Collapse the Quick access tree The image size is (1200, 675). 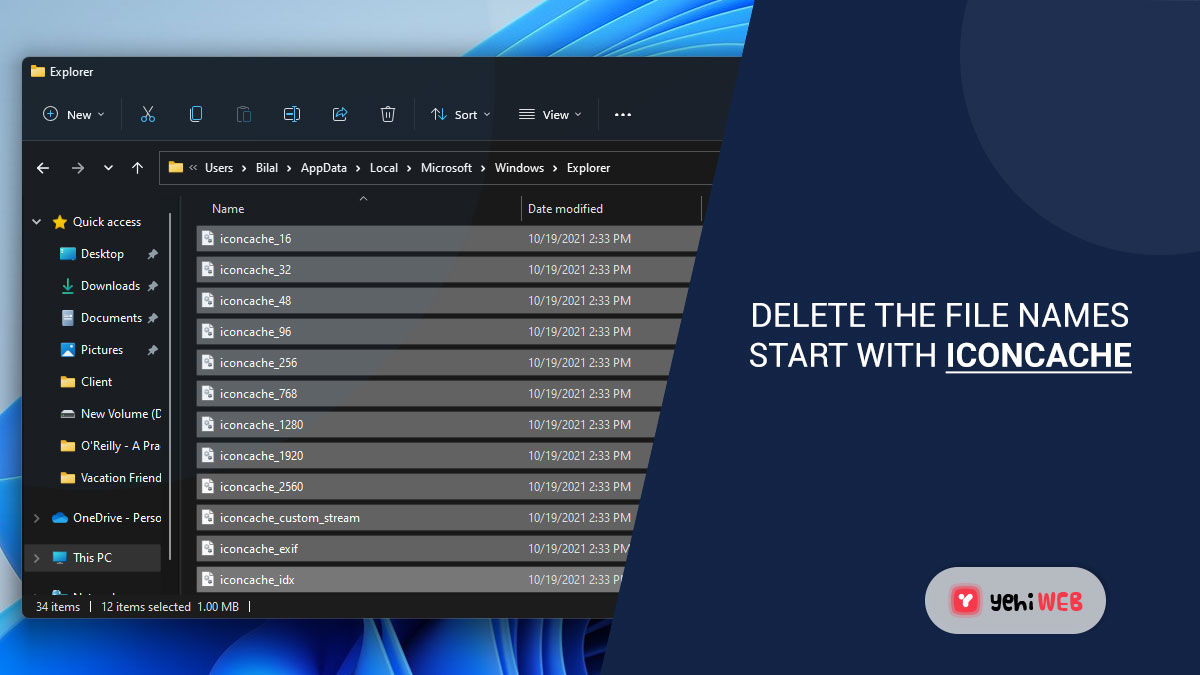pos(37,222)
